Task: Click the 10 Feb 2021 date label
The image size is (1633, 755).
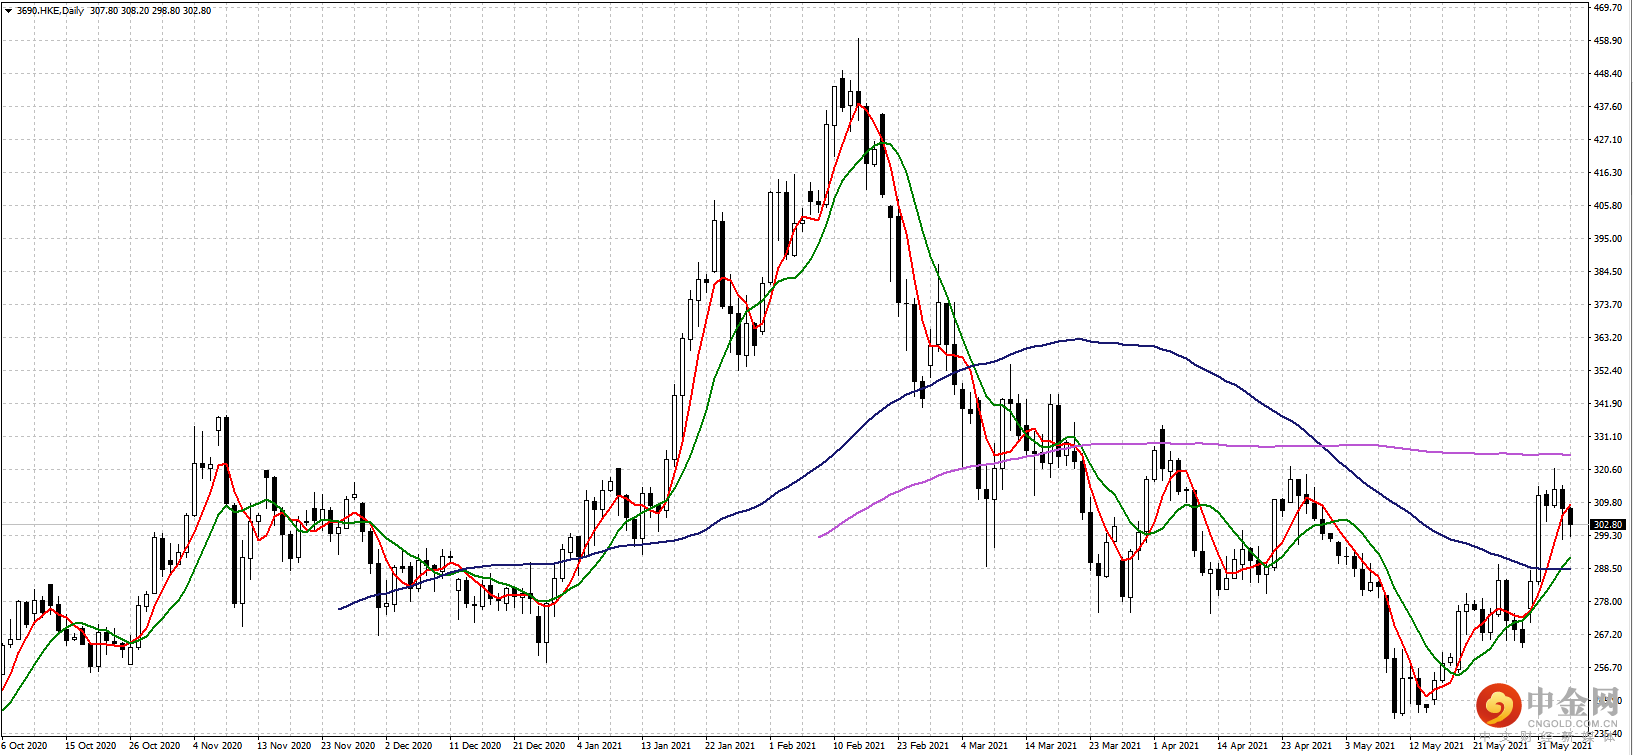Action: click(x=859, y=746)
